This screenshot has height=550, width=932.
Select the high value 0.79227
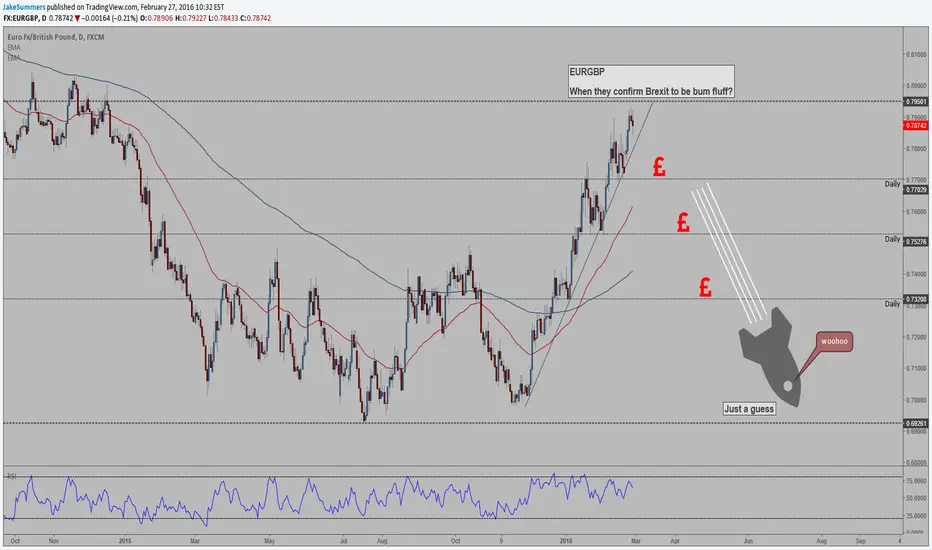click(x=194, y=18)
